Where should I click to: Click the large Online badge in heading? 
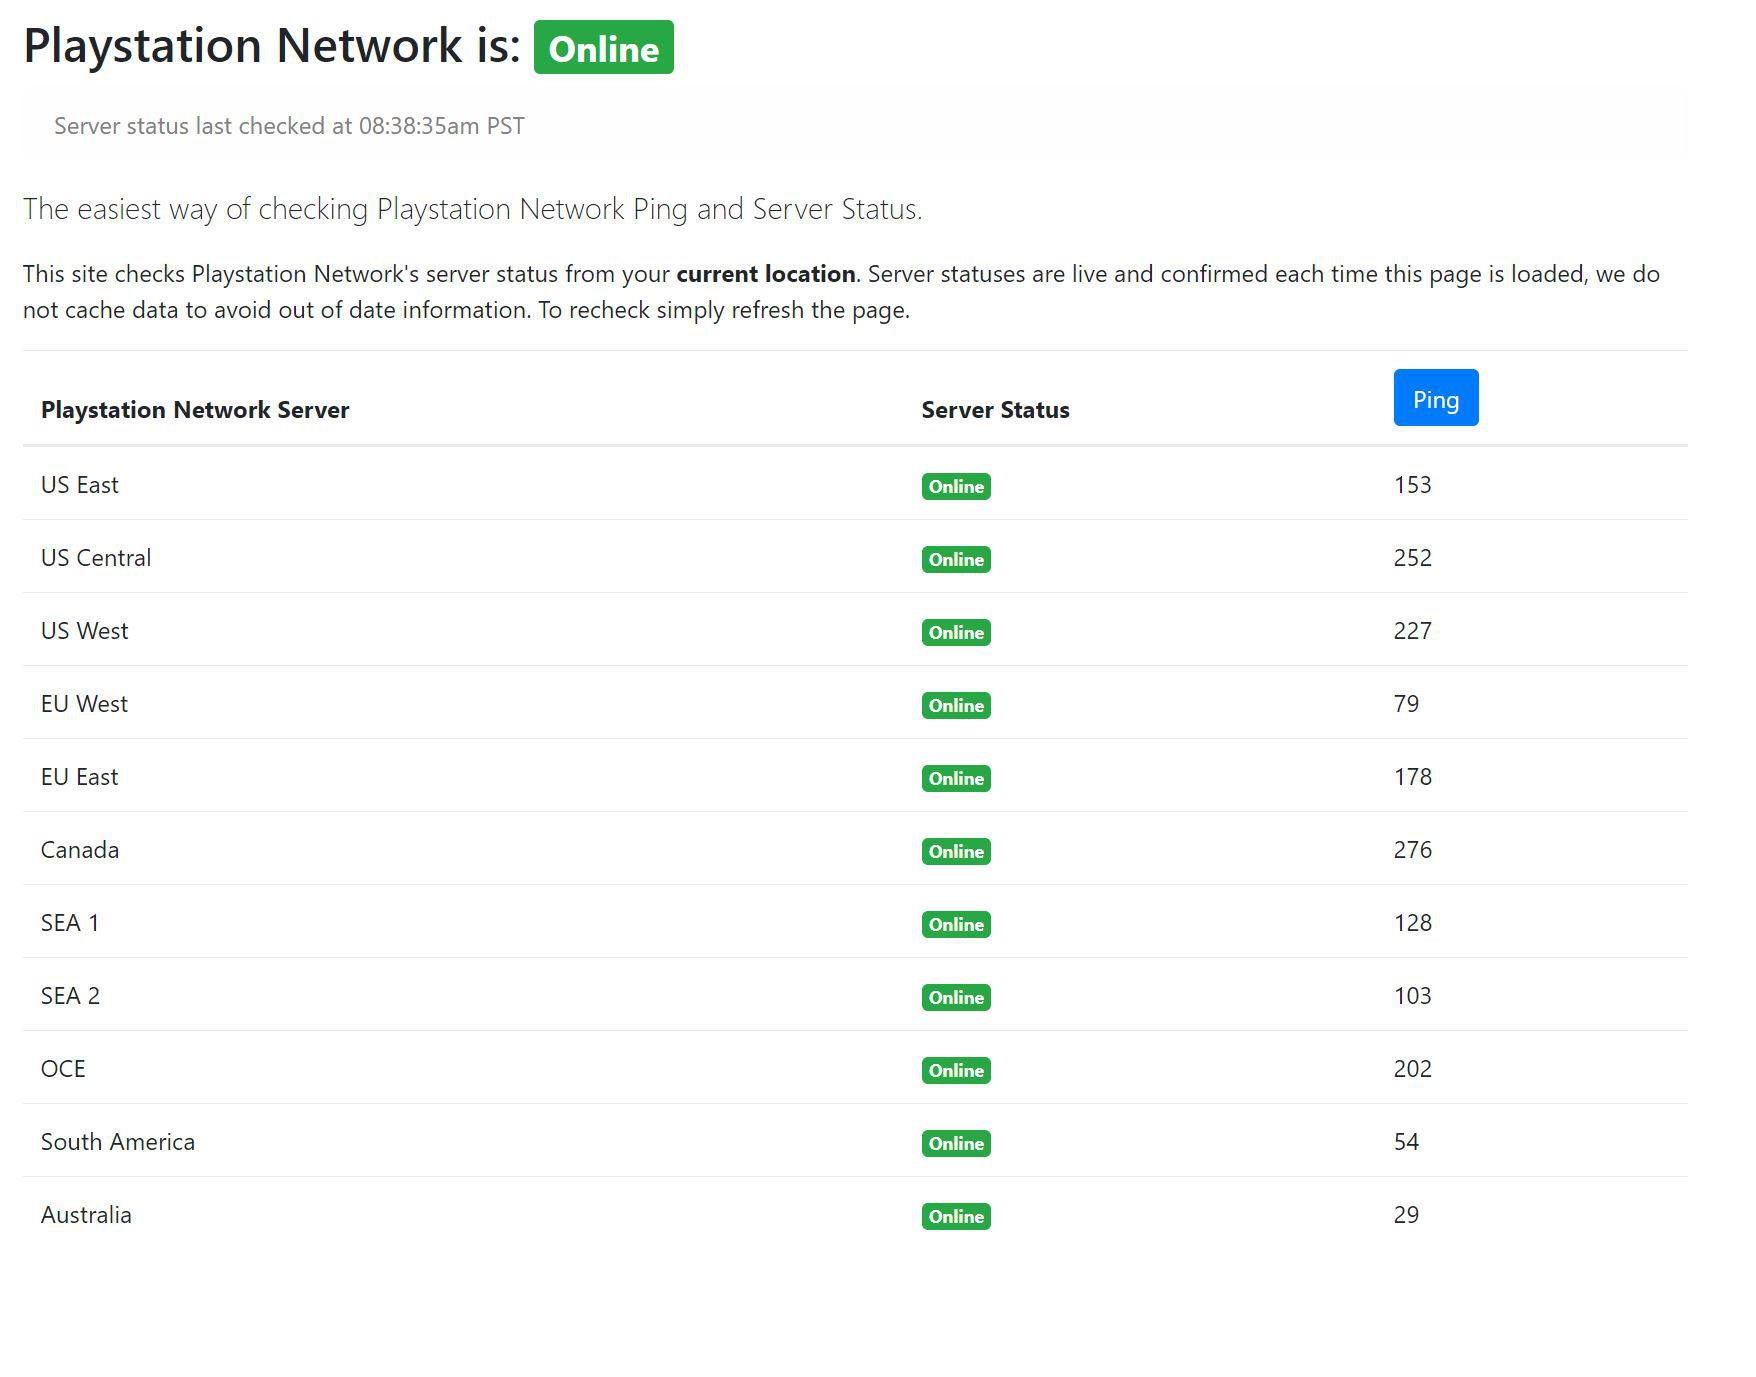(603, 47)
